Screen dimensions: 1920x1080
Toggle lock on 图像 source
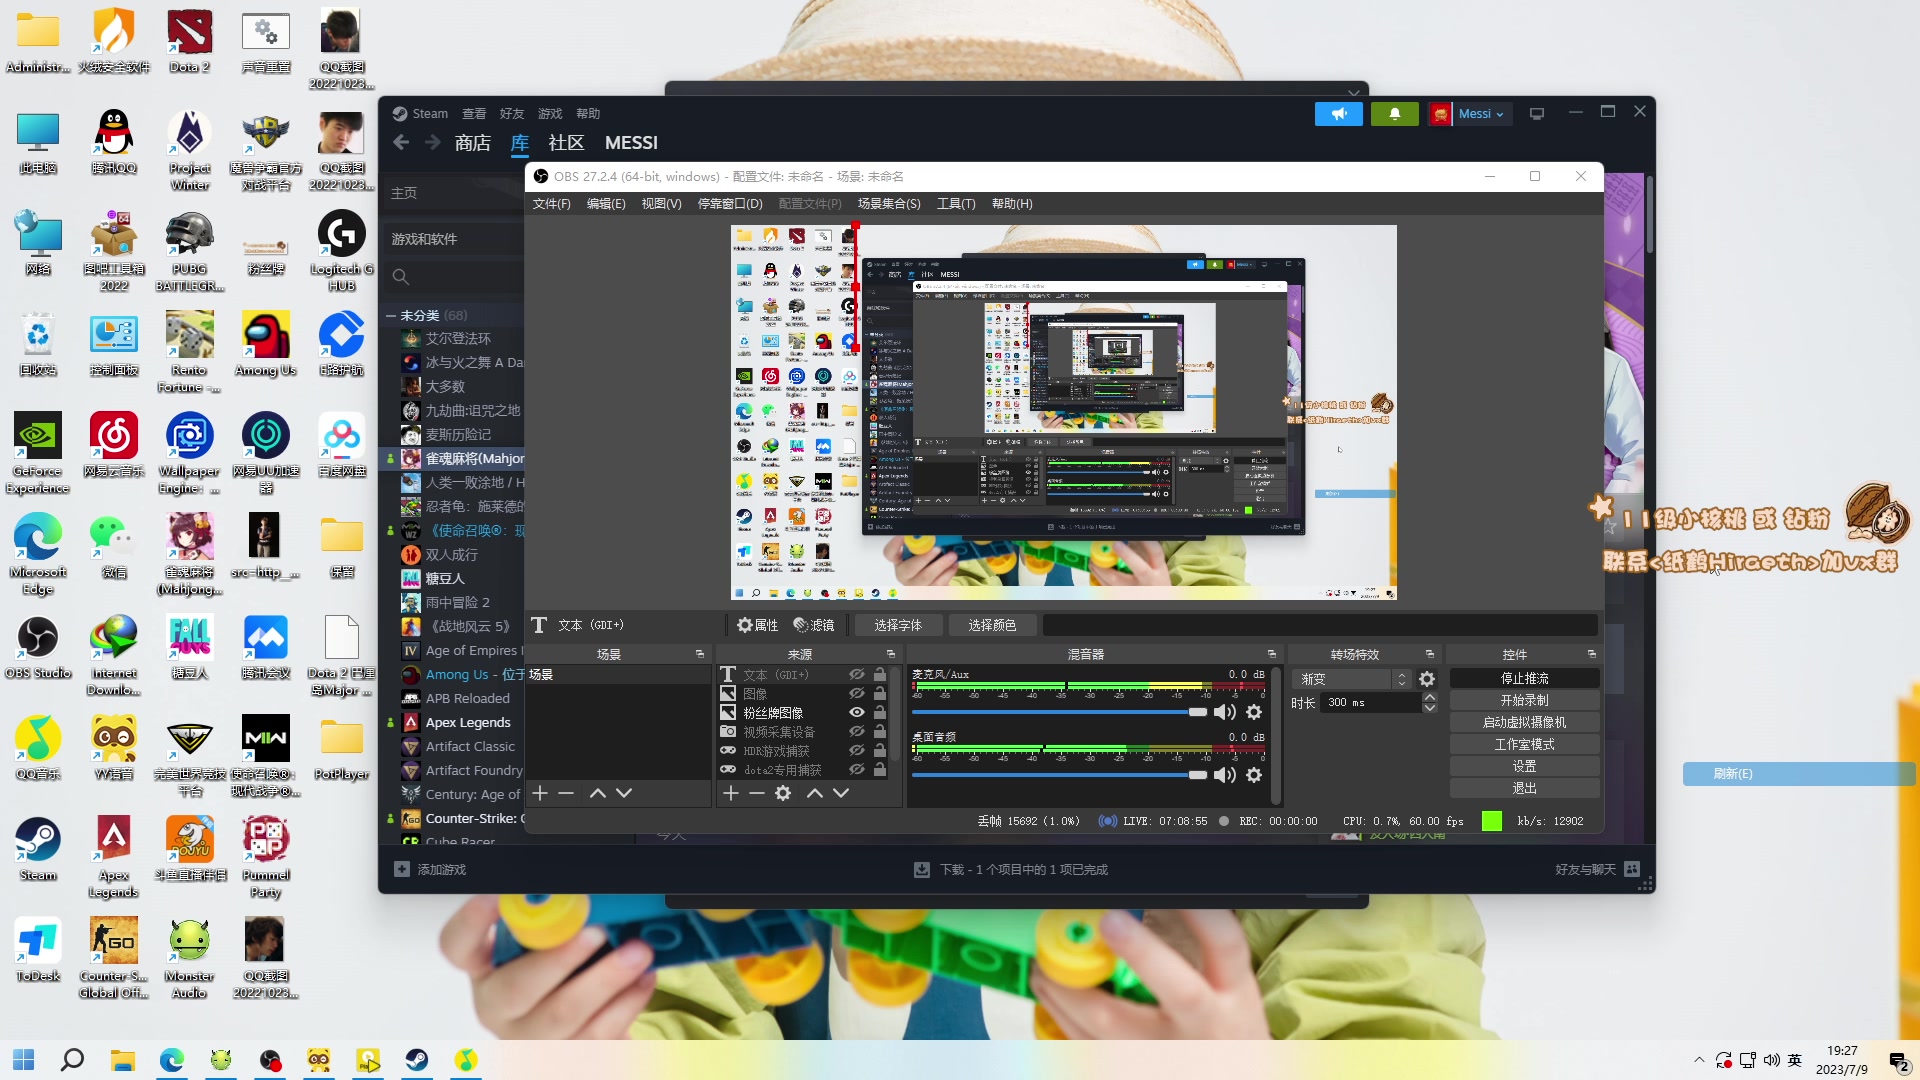tap(880, 694)
